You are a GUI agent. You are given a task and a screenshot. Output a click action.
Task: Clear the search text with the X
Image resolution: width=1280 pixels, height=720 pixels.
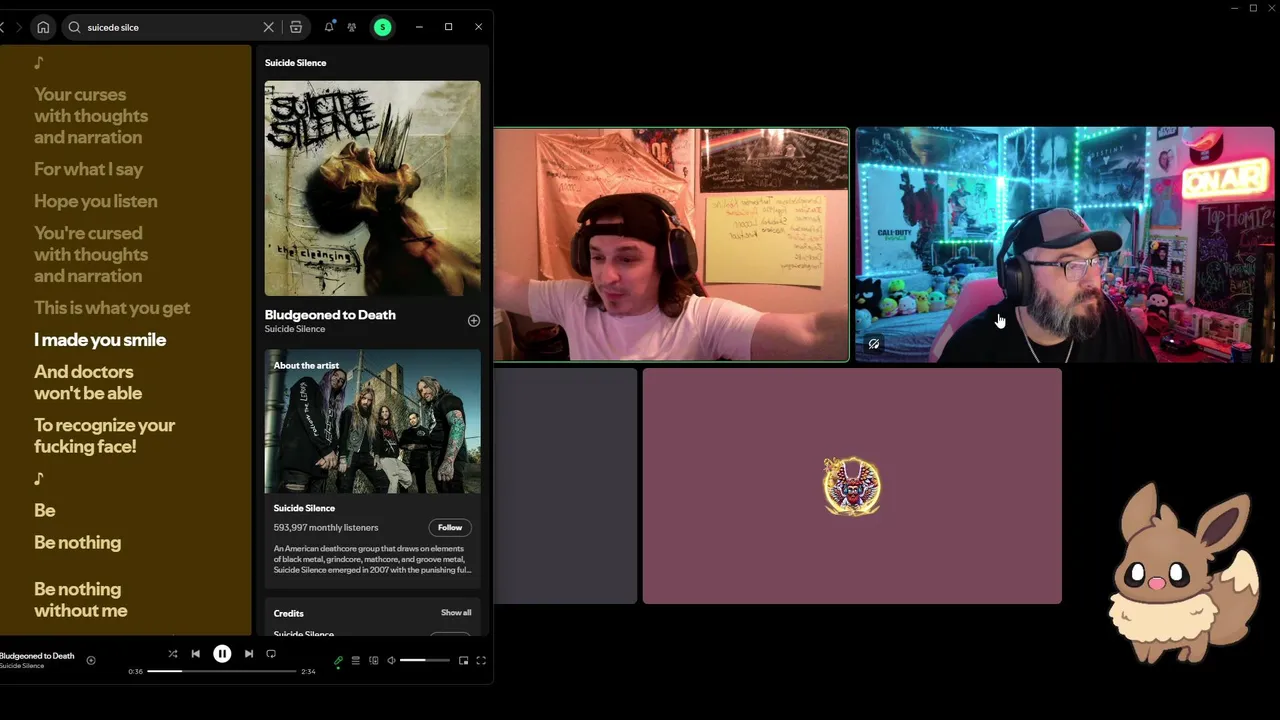[268, 27]
